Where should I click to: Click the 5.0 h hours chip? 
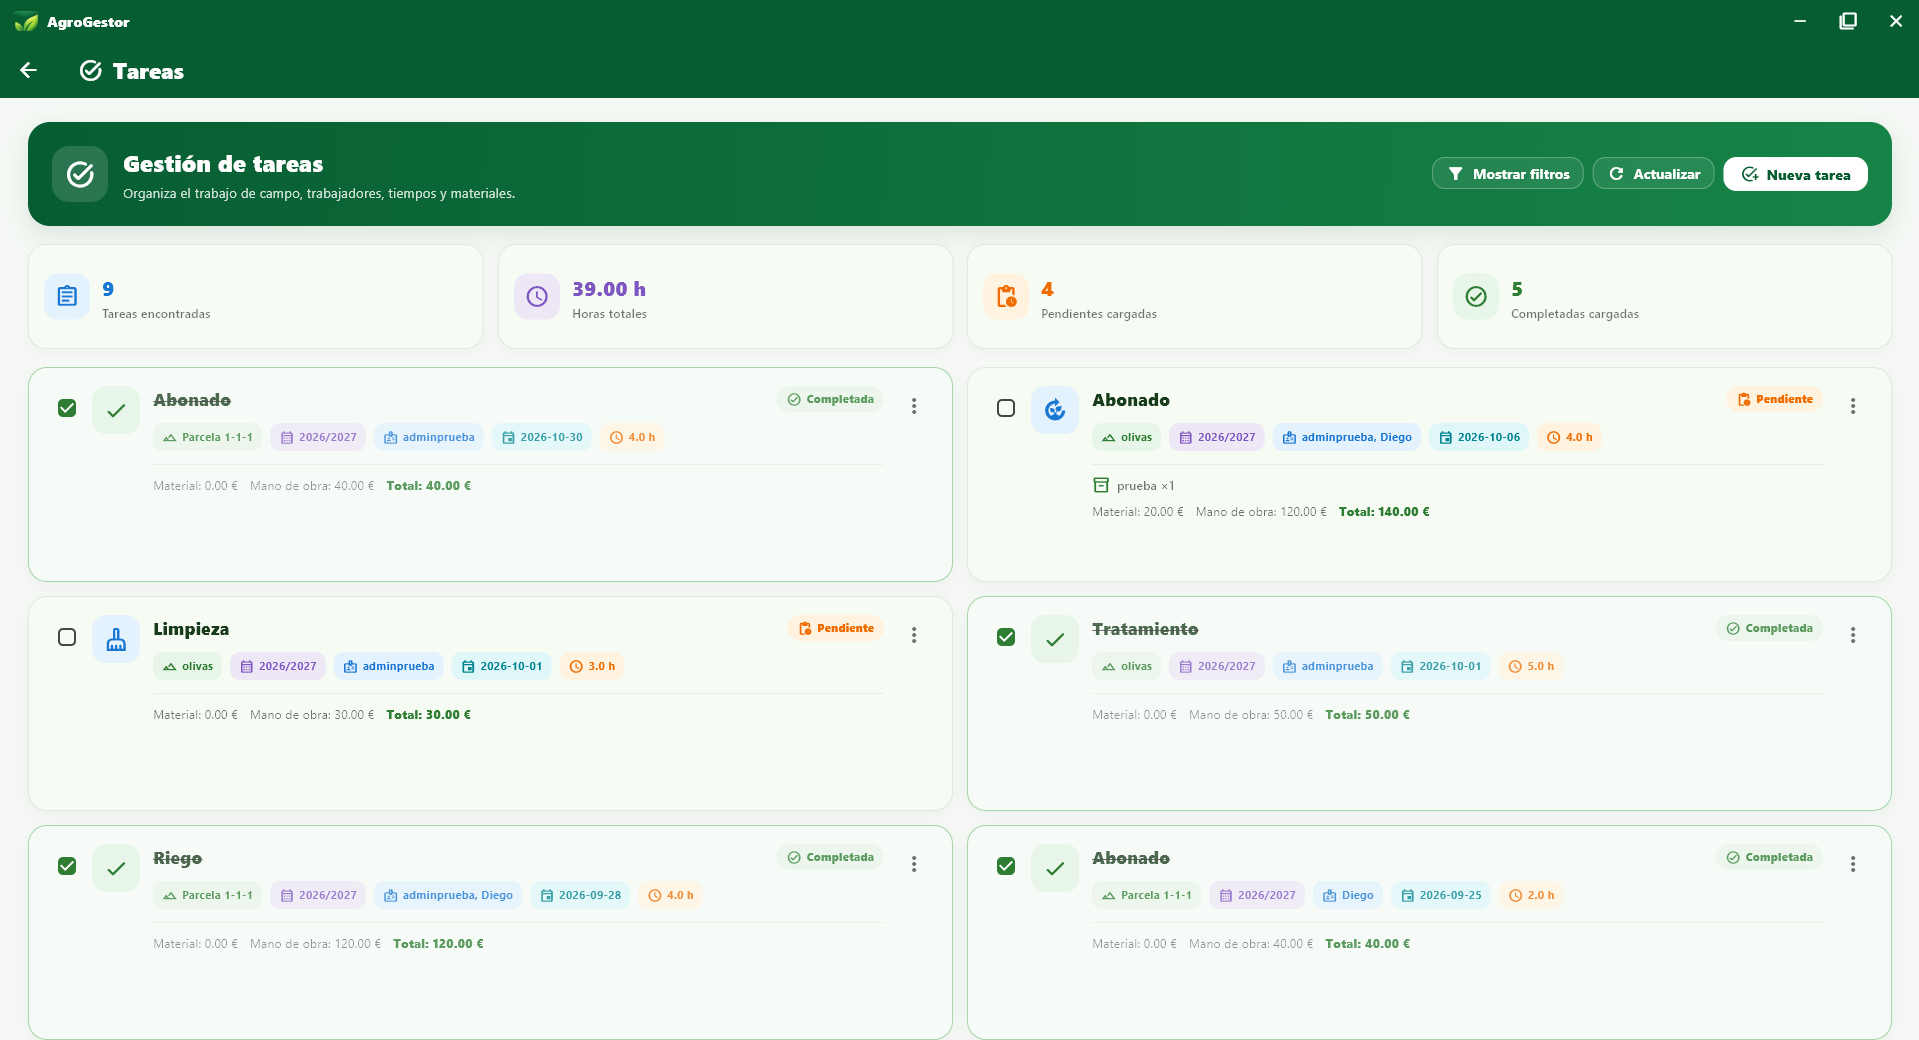tap(1531, 666)
